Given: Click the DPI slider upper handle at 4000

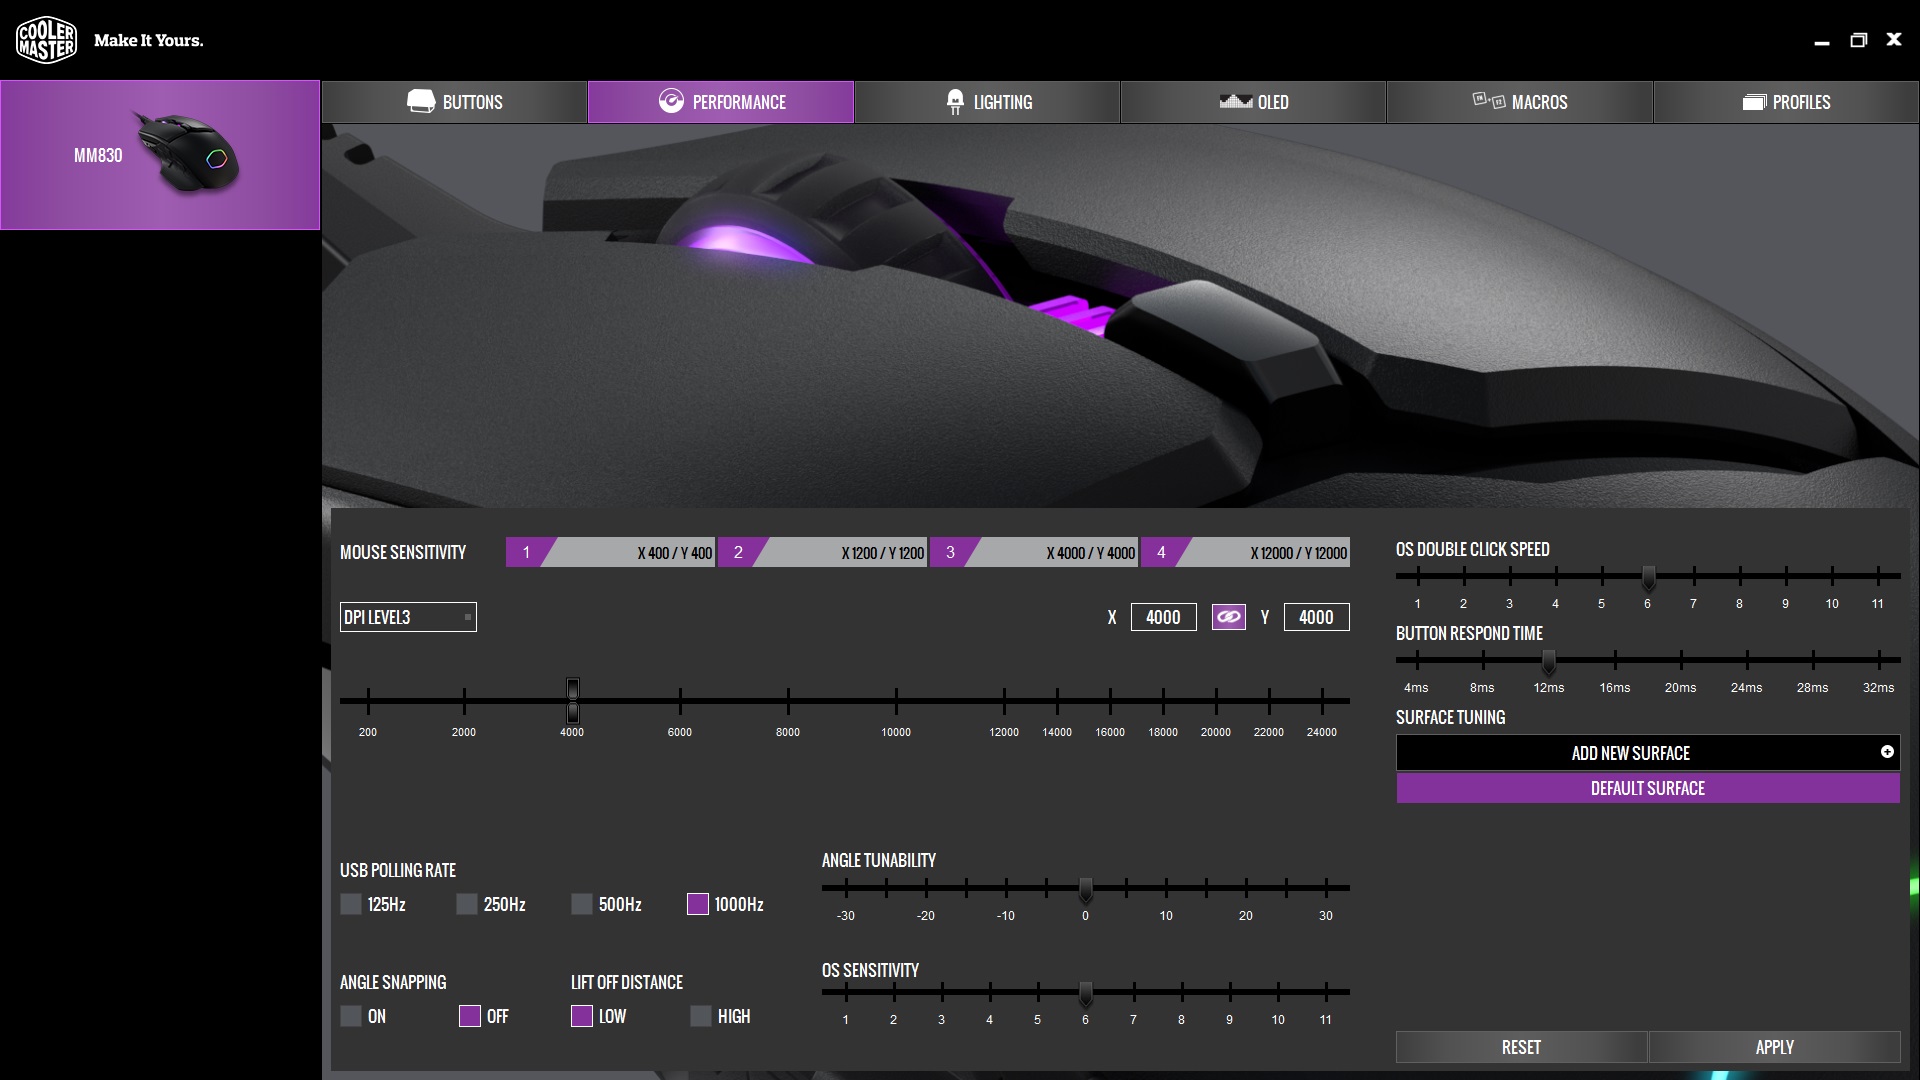Looking at the screenshot, I should [x=572, y=689].
